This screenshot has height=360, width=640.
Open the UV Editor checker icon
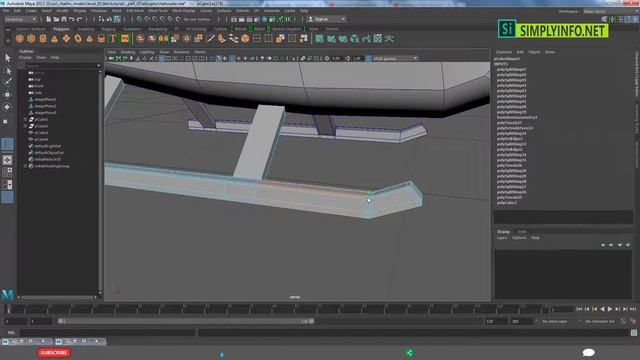coord(378,39)
